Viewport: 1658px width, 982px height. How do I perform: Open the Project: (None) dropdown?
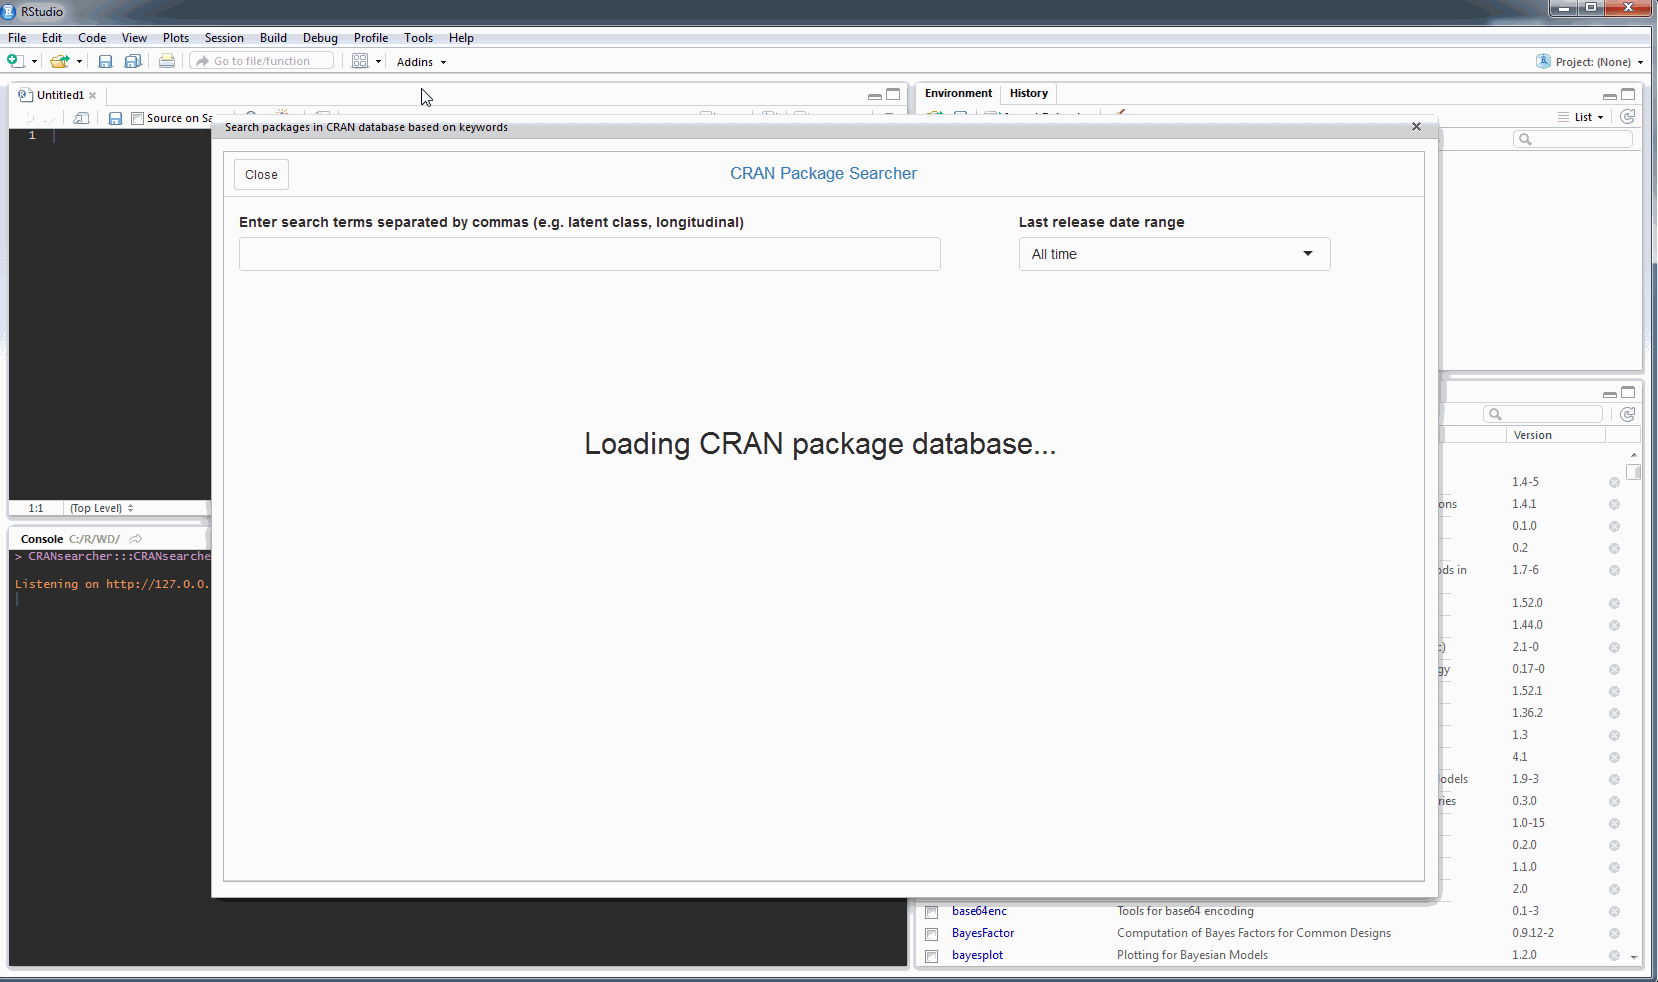1590,62
